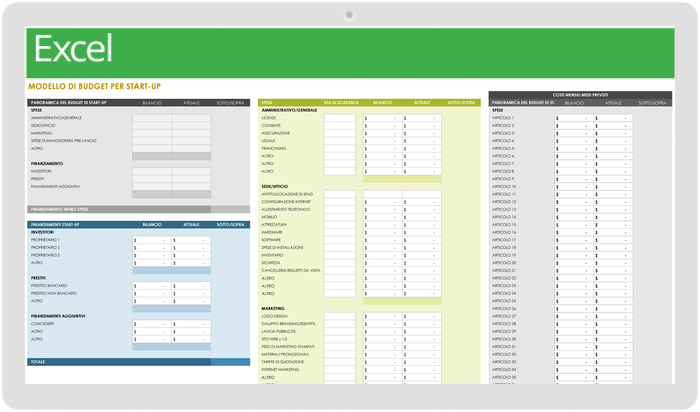Click the 'Mobilio' row label

(269, 217)
